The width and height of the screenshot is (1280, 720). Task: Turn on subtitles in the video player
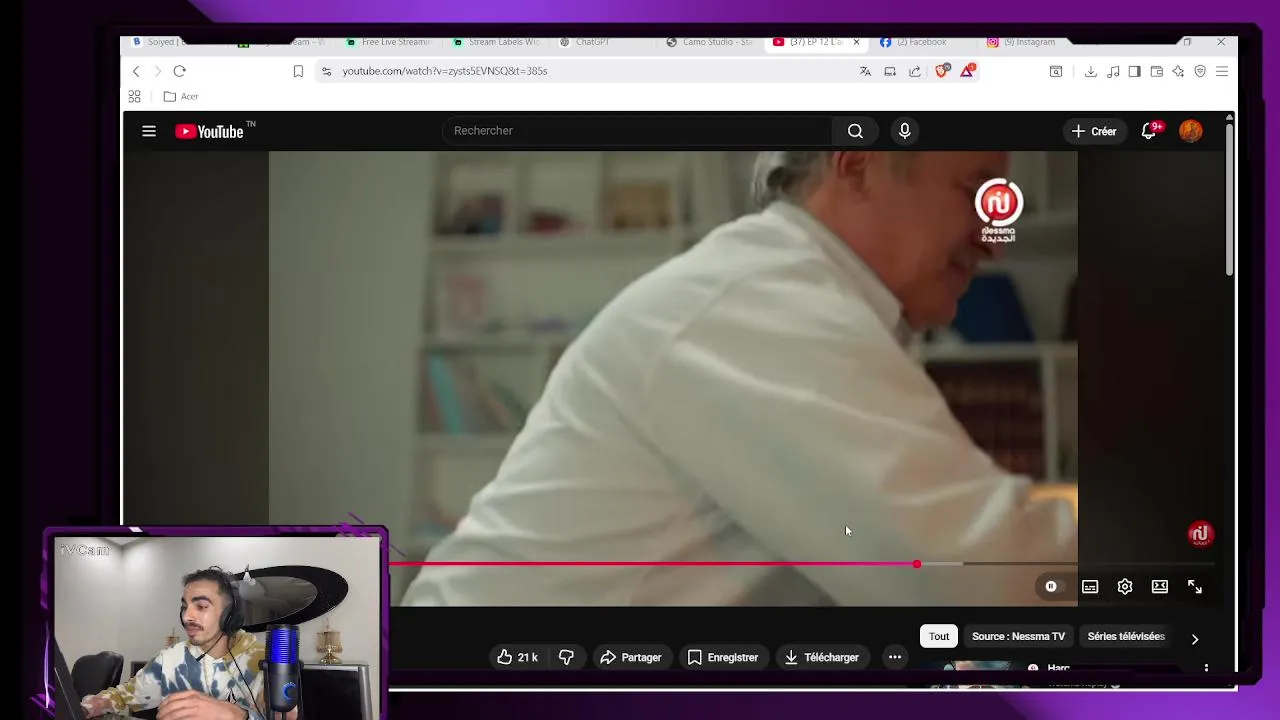(1090, 587)
